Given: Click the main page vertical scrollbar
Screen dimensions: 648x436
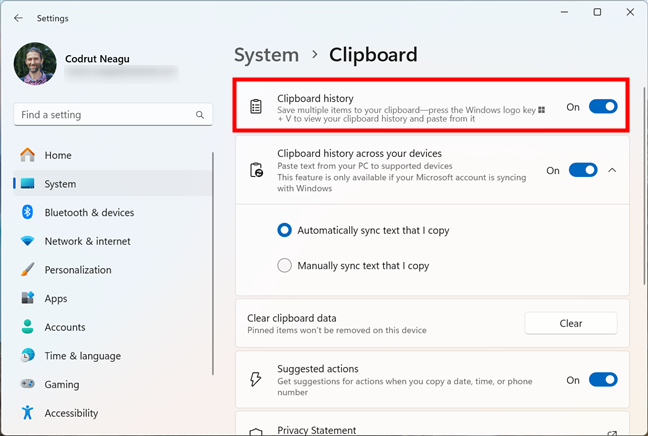Looking at the screenshot, I should click(x=644, y=186).
